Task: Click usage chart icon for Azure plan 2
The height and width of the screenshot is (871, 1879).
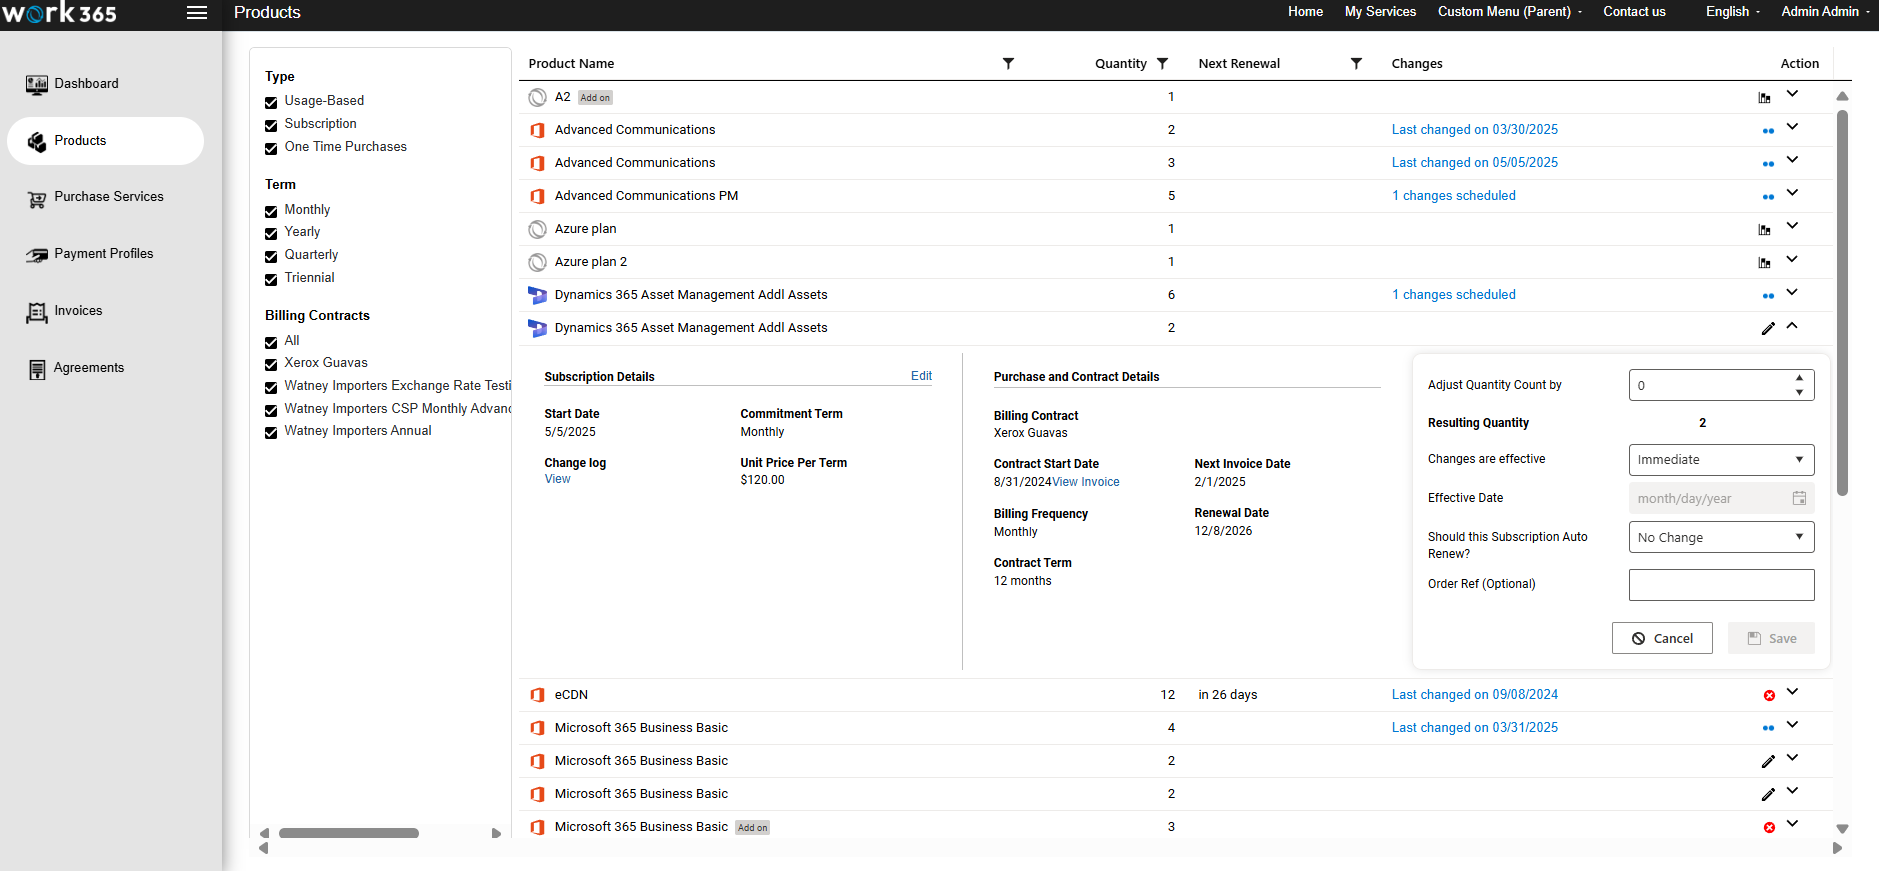Action: tap(1764, 263)
